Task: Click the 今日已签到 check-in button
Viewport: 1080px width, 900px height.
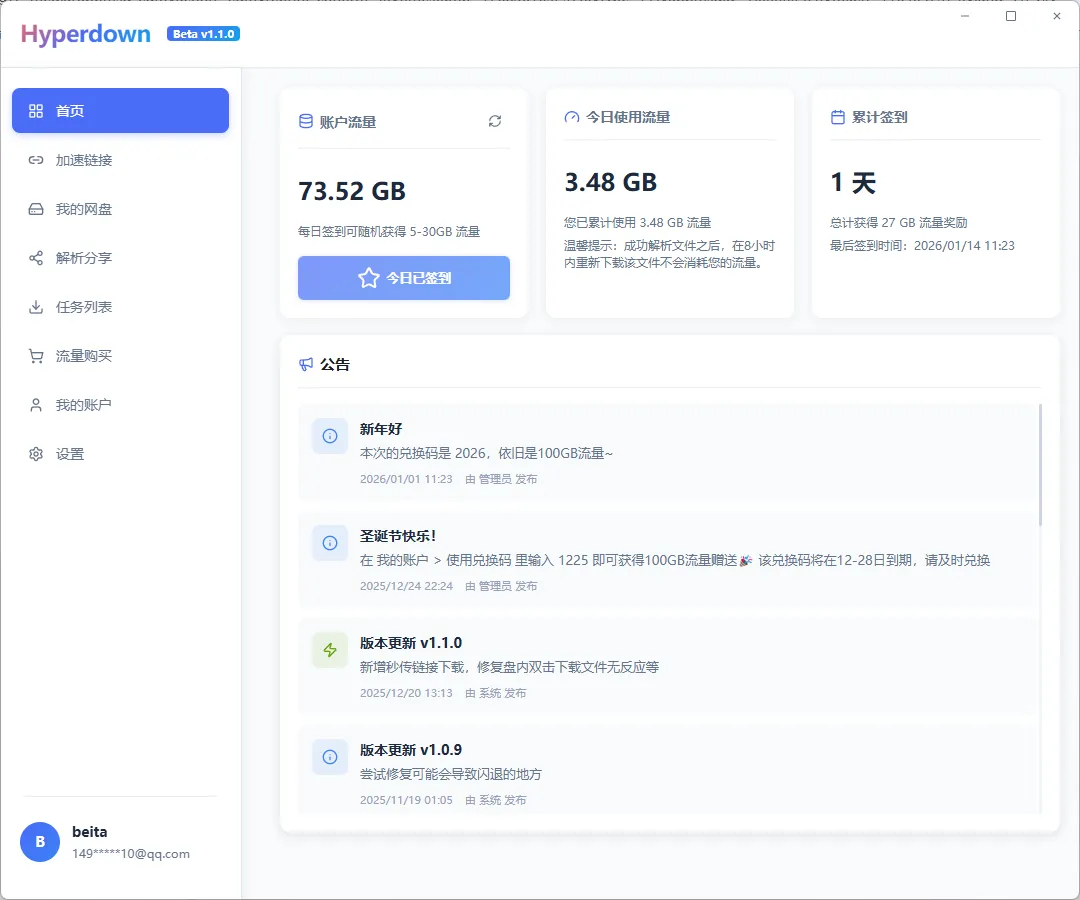Action: coord(404,278)
